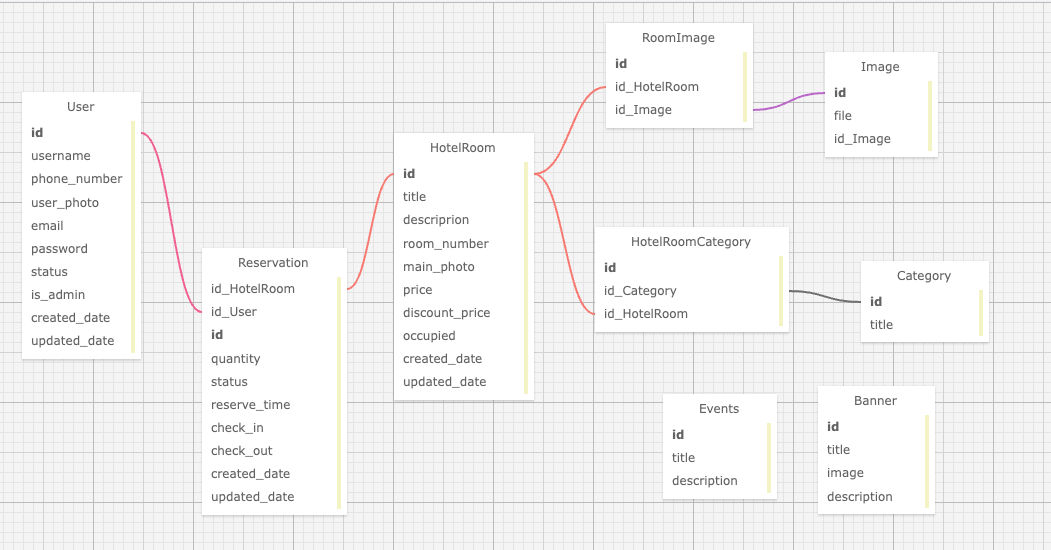Select the gray HotelRoomCategory-to-Category relation line

(825, 296)
